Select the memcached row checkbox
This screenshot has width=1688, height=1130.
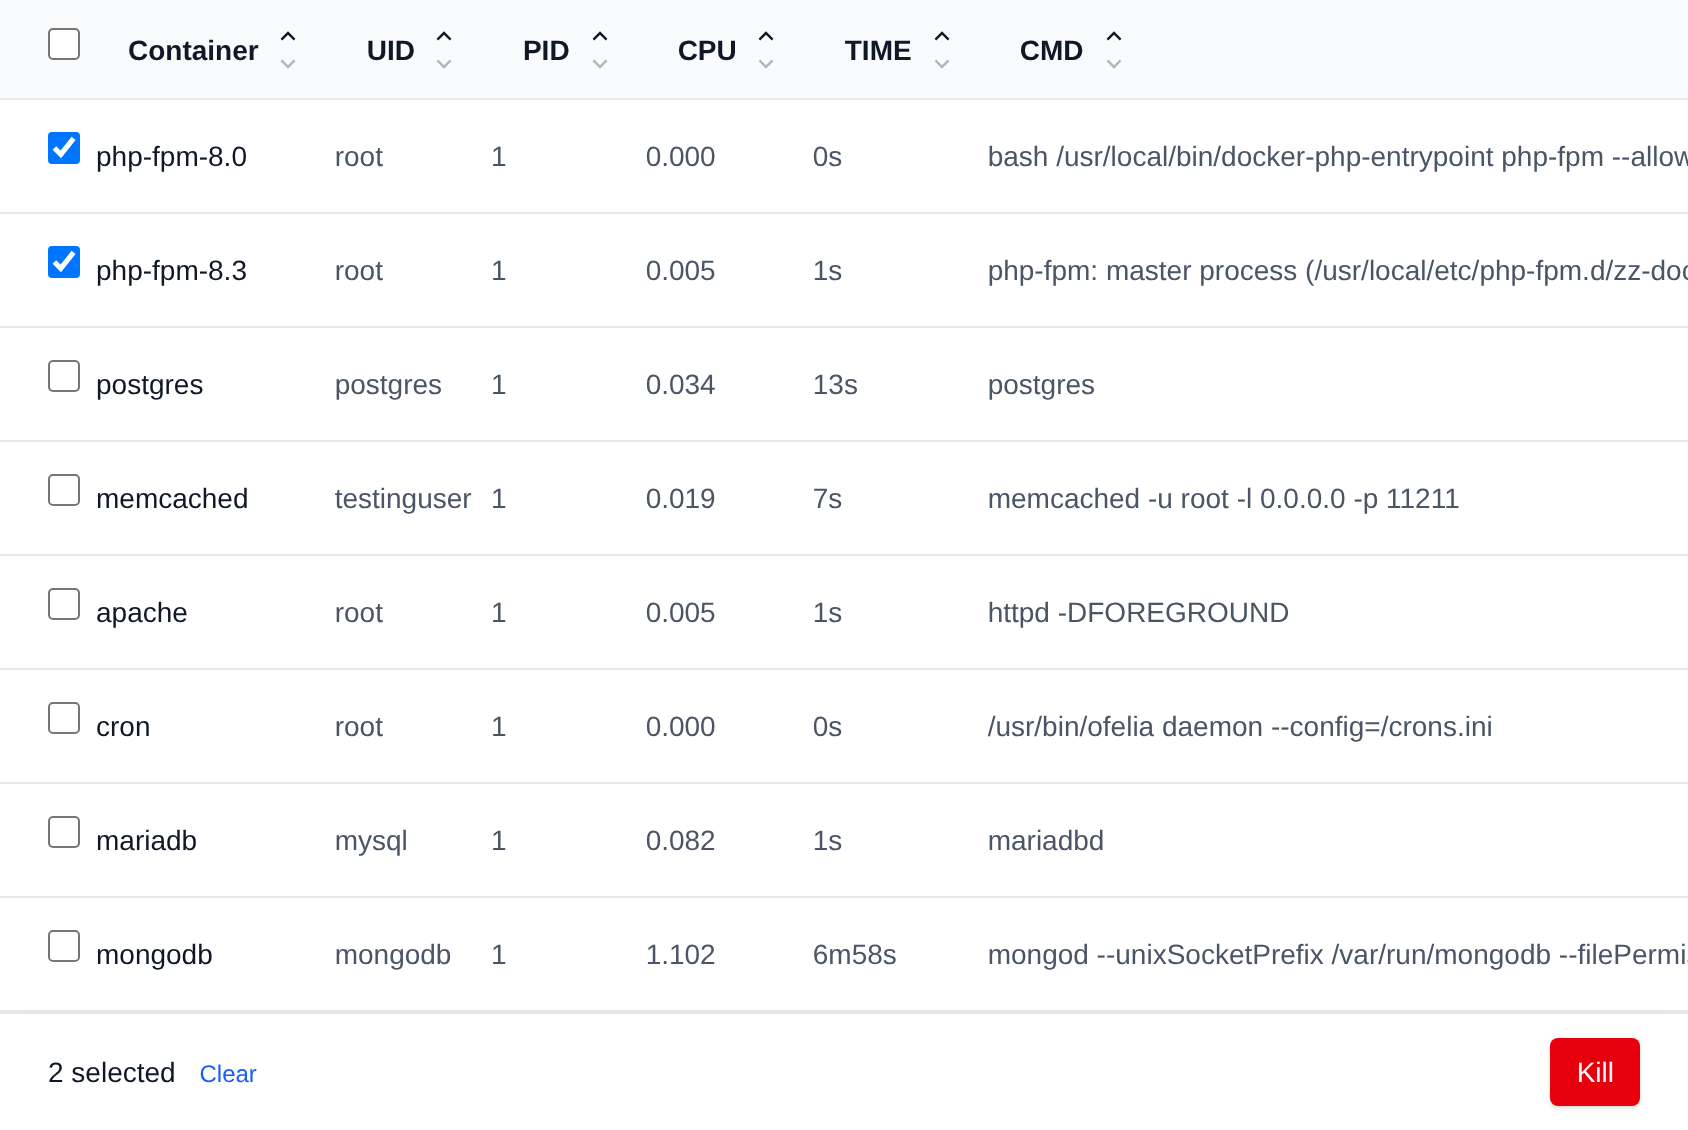(x=64, y=490)
